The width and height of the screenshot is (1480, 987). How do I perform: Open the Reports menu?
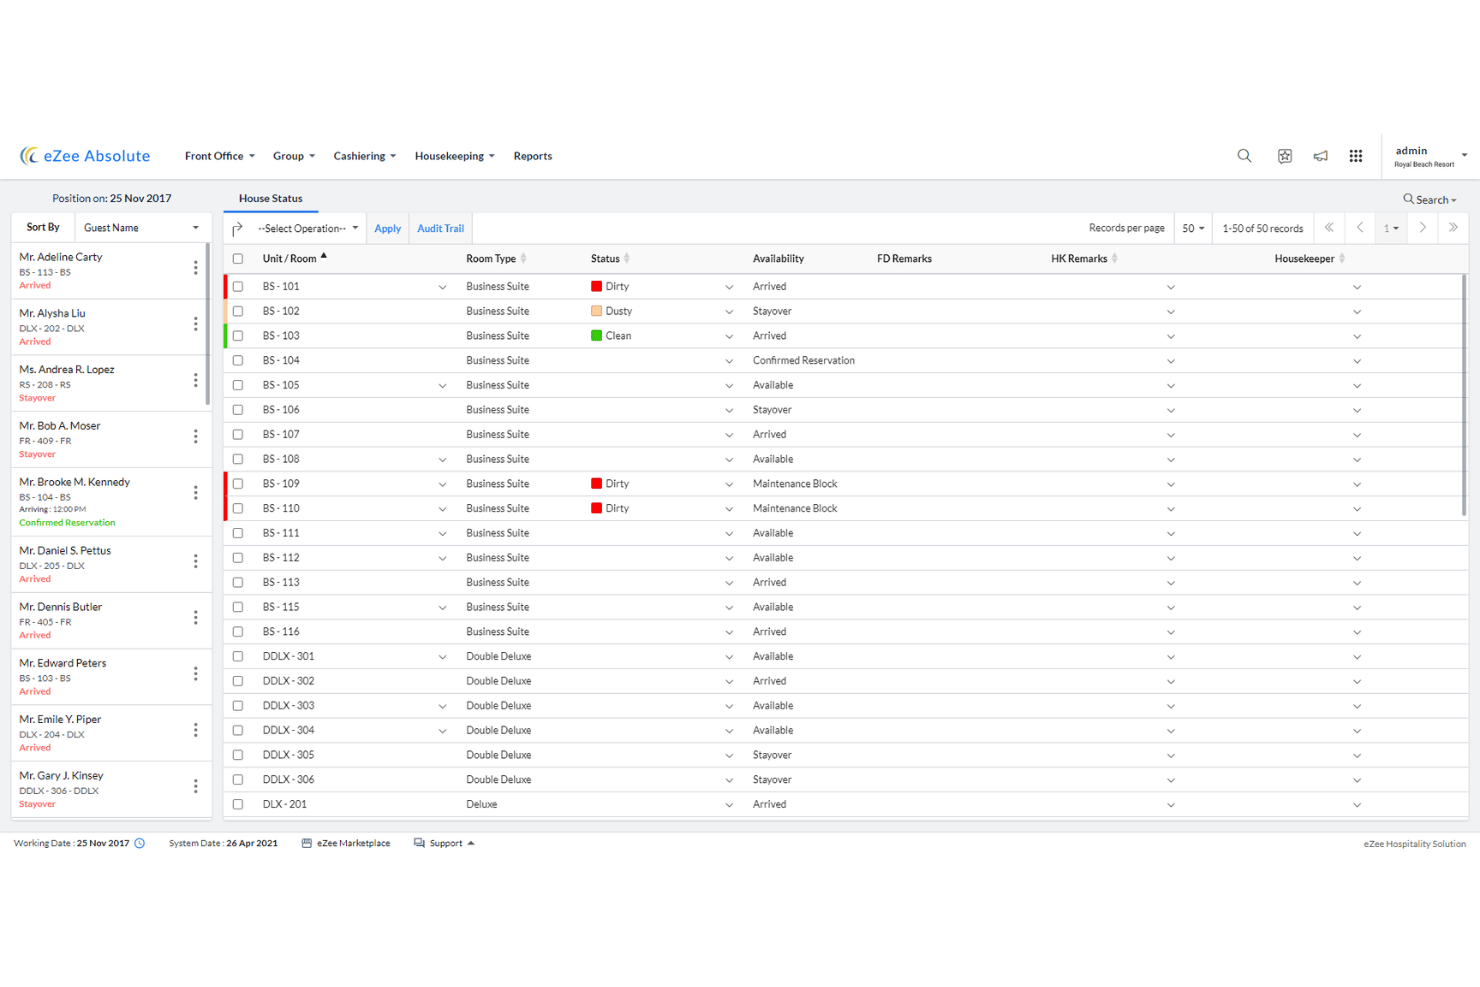(x=533, y=156)
